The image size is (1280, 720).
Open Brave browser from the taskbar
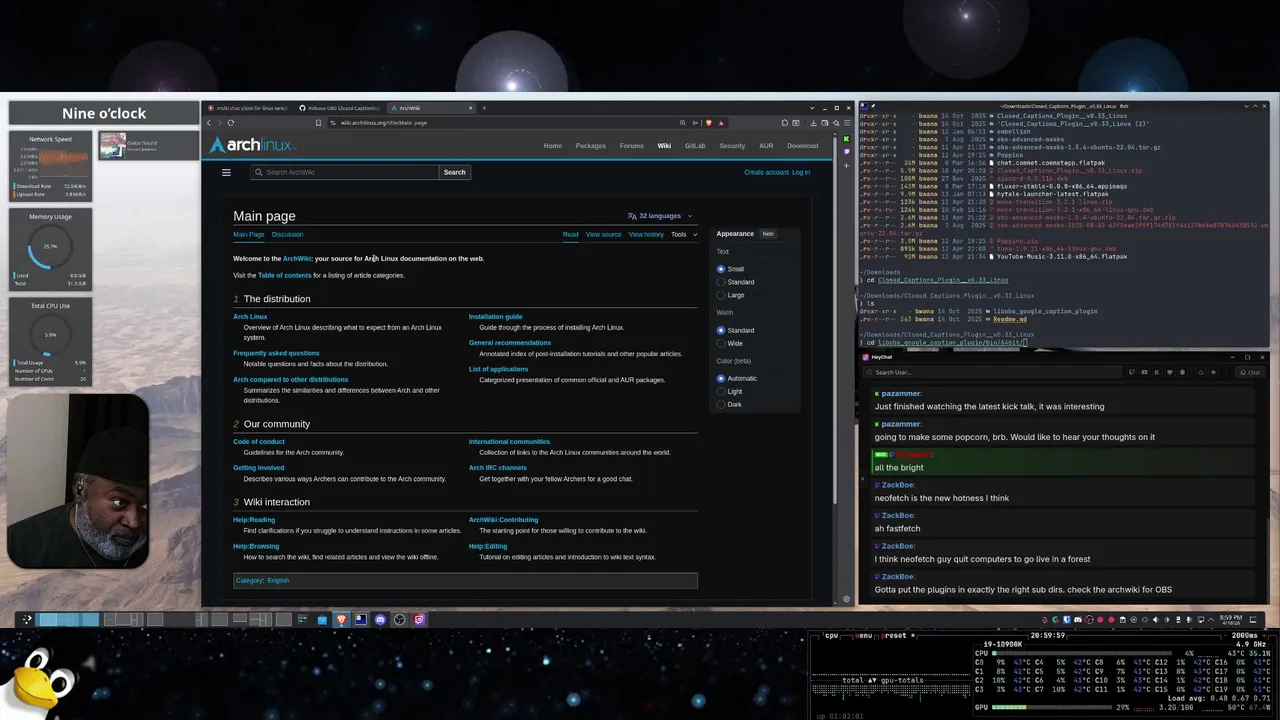coord(341,619)
